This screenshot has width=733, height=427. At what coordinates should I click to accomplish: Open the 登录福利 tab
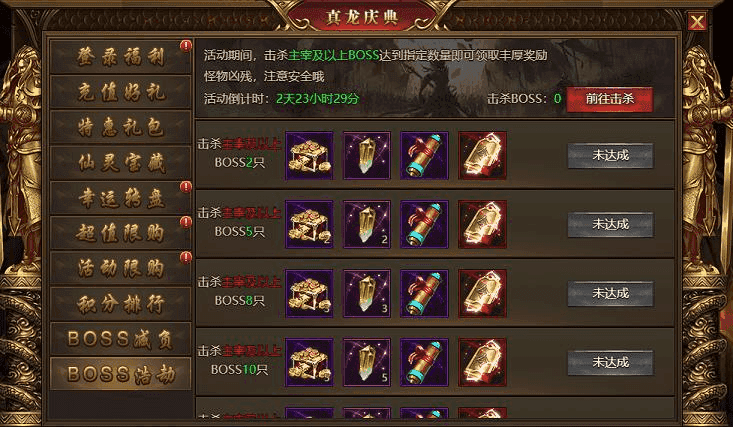coord(121,57)
